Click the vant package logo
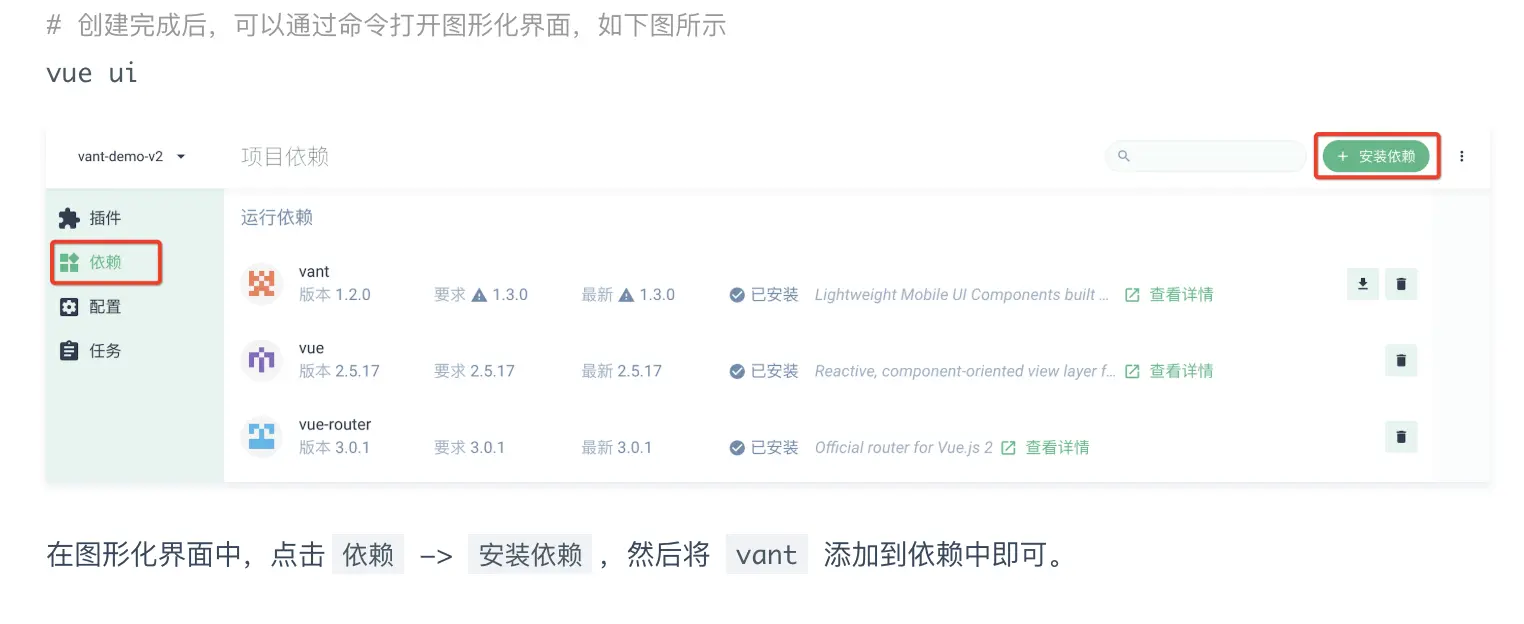 tap(261, 284)
